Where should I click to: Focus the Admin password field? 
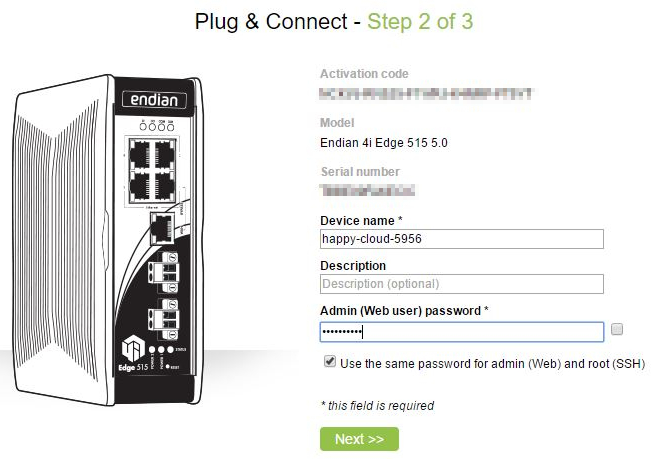click(x=462, y=332)
